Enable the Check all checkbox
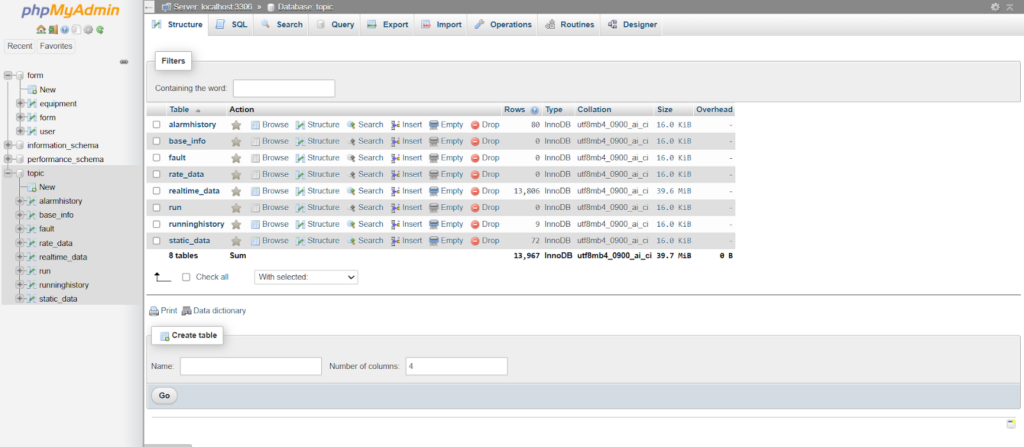The height and width of the screenshot is (447, 1024). (186, 277)
